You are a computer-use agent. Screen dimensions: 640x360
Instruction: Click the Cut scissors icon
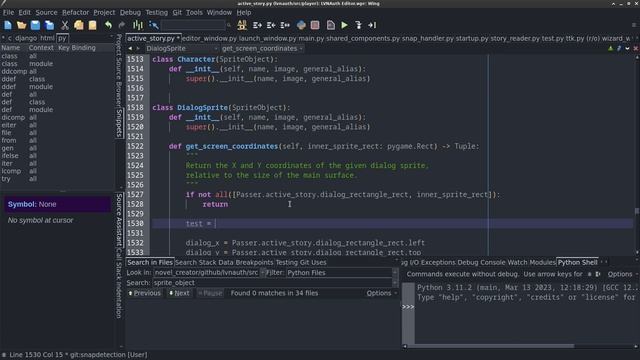[x=64, y=25]
